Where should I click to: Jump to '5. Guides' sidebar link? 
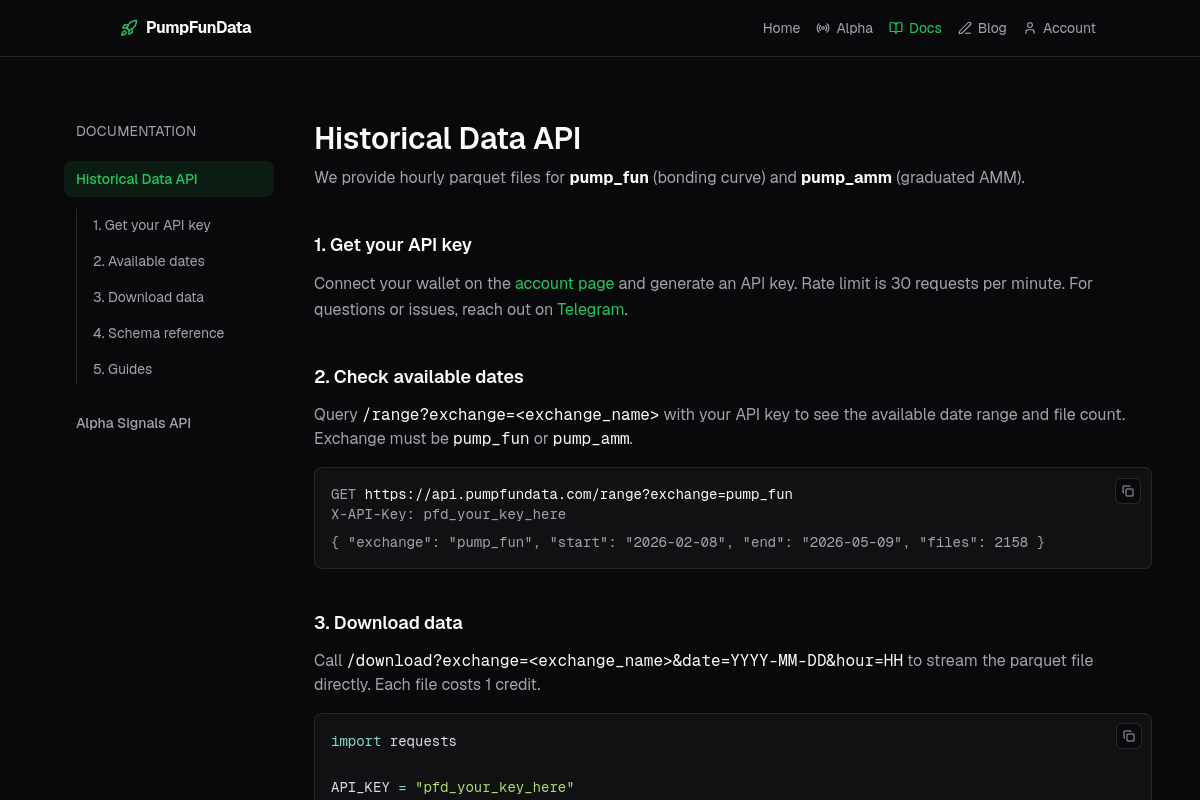point(123,369)
